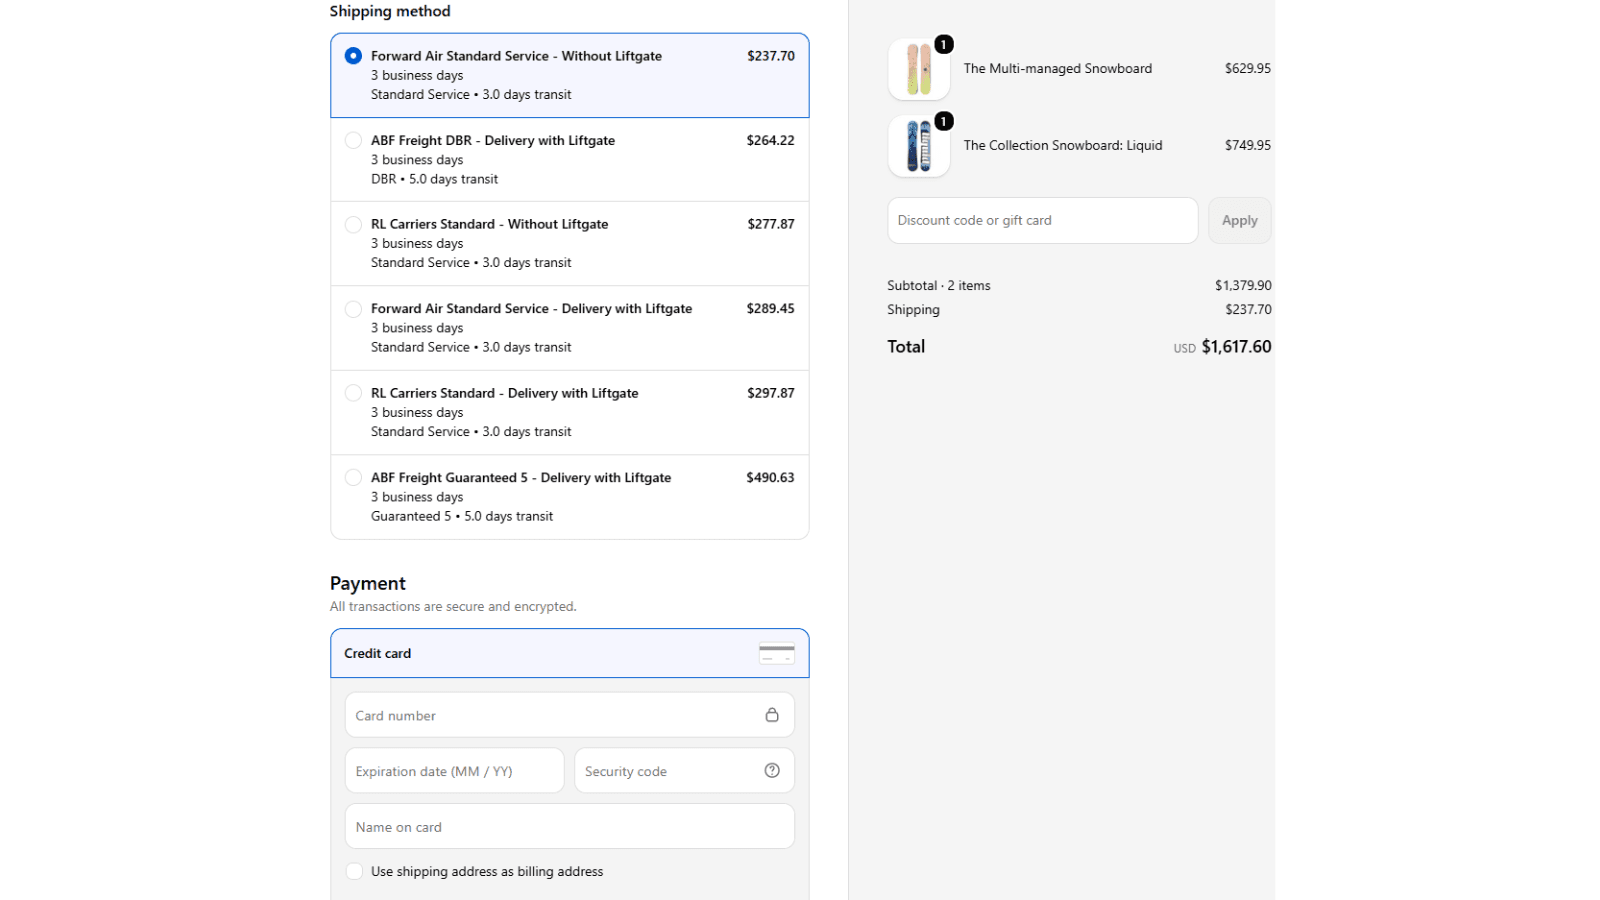
Task: Click the credit card icon in payment header
Action: click(777, 653)
